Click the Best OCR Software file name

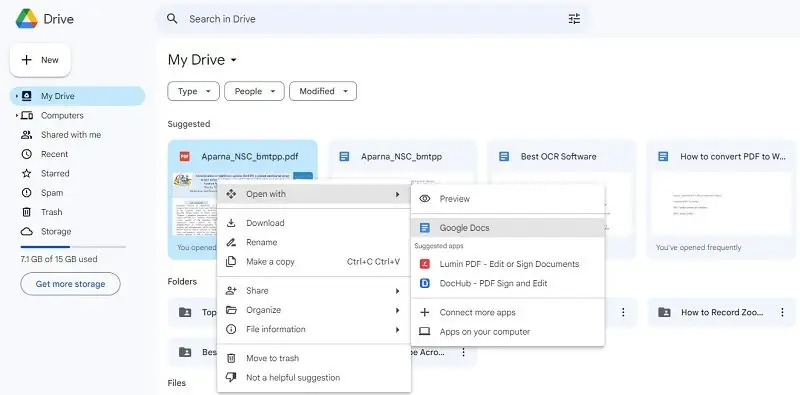559,157
